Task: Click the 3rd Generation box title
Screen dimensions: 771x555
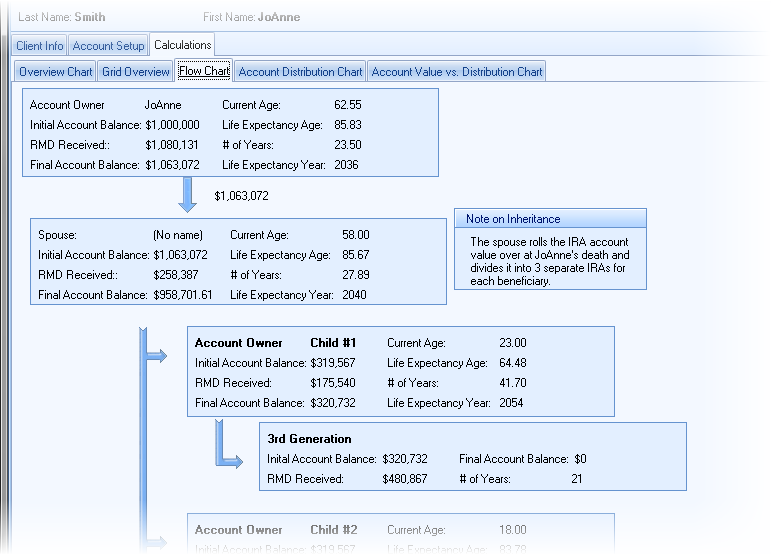Action: (309, 439)
